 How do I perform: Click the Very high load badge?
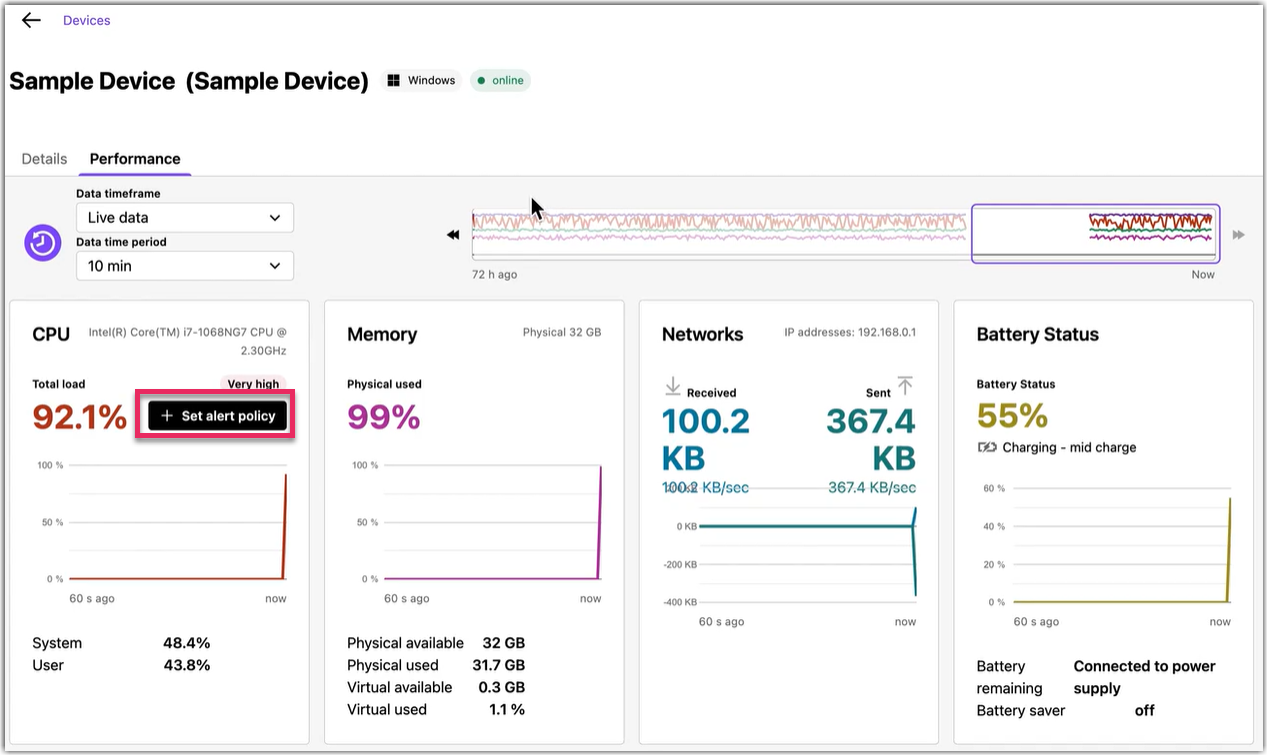[253, 384]
